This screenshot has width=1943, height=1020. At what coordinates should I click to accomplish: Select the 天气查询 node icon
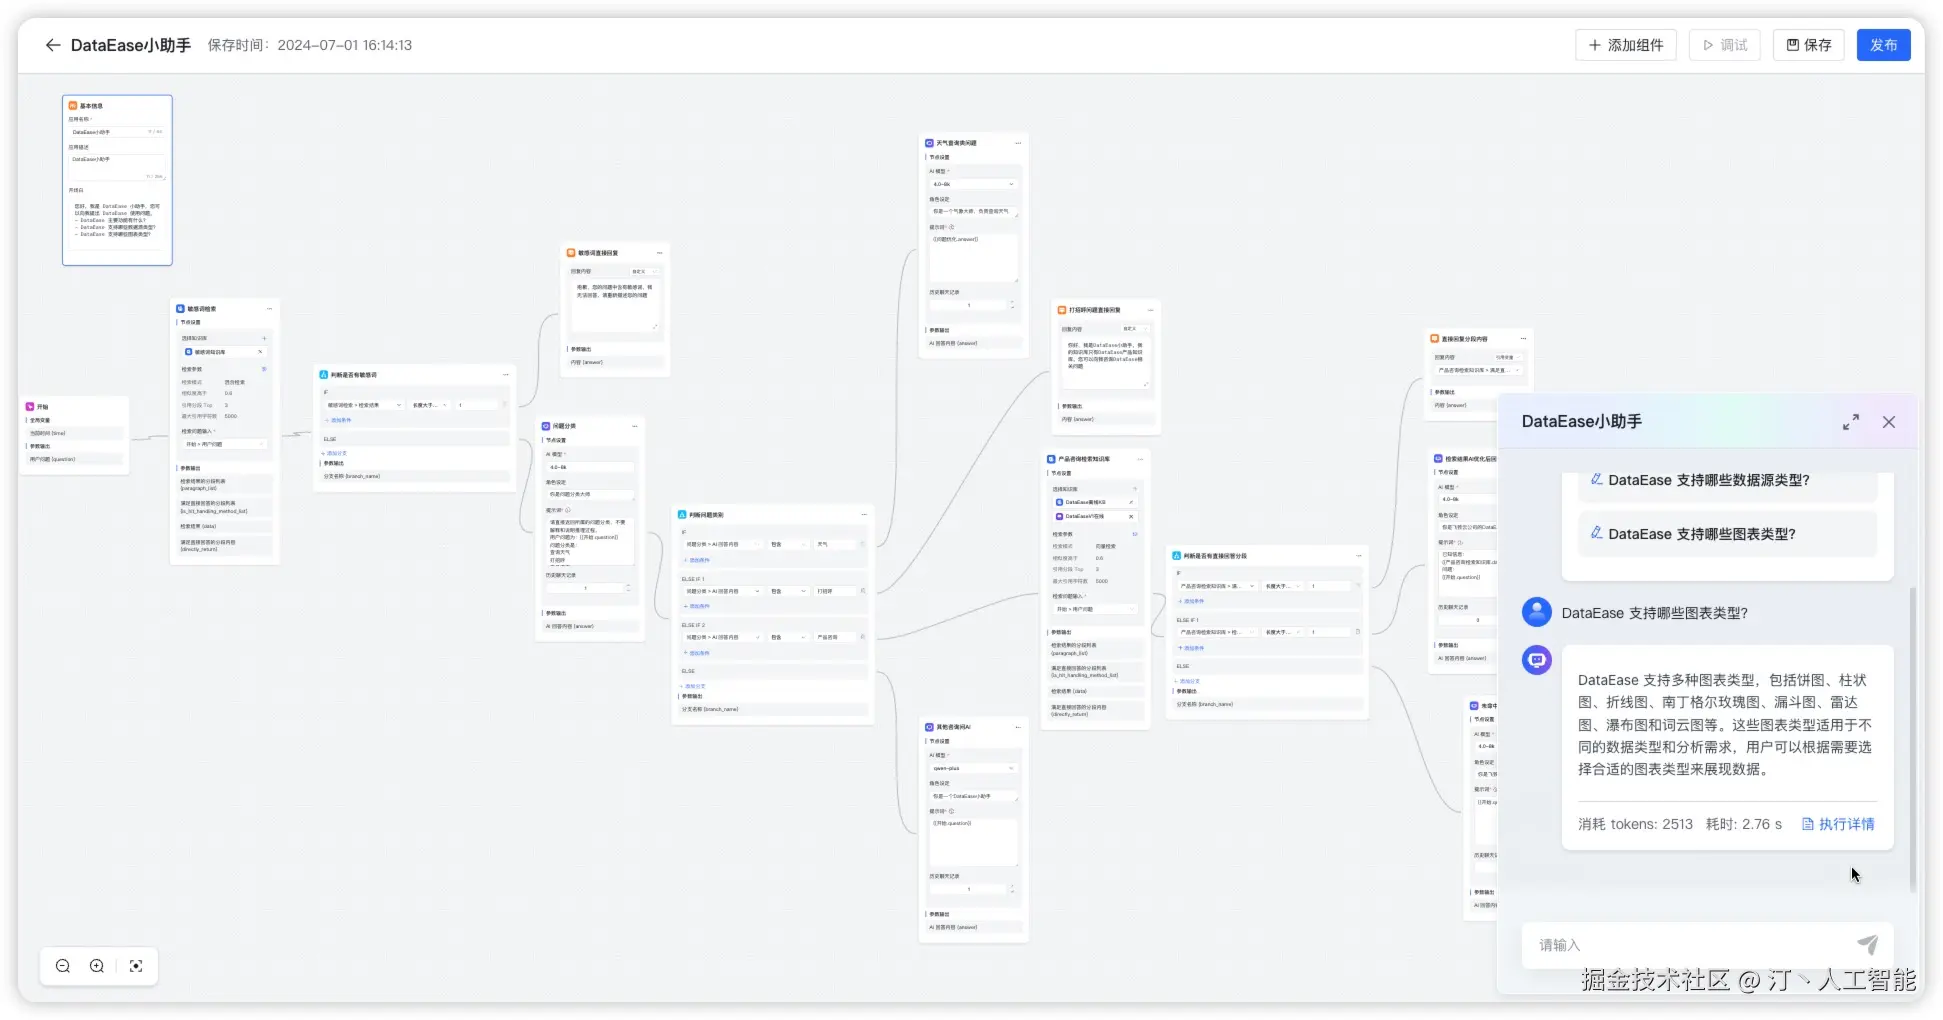click(929, 143)
